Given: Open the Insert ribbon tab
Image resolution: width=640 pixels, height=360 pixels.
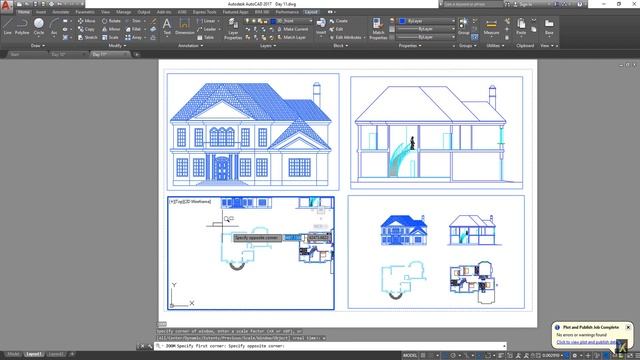Looking at the screenshot, I should (x=41, y=12).
